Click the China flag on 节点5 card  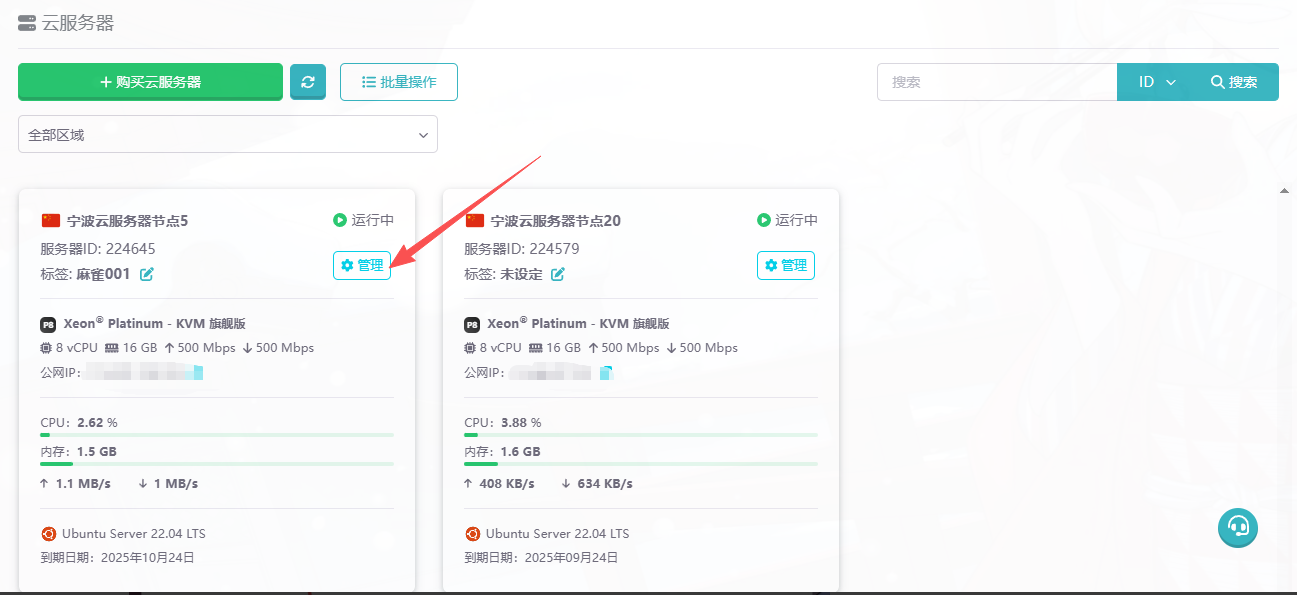coord(51,220)
